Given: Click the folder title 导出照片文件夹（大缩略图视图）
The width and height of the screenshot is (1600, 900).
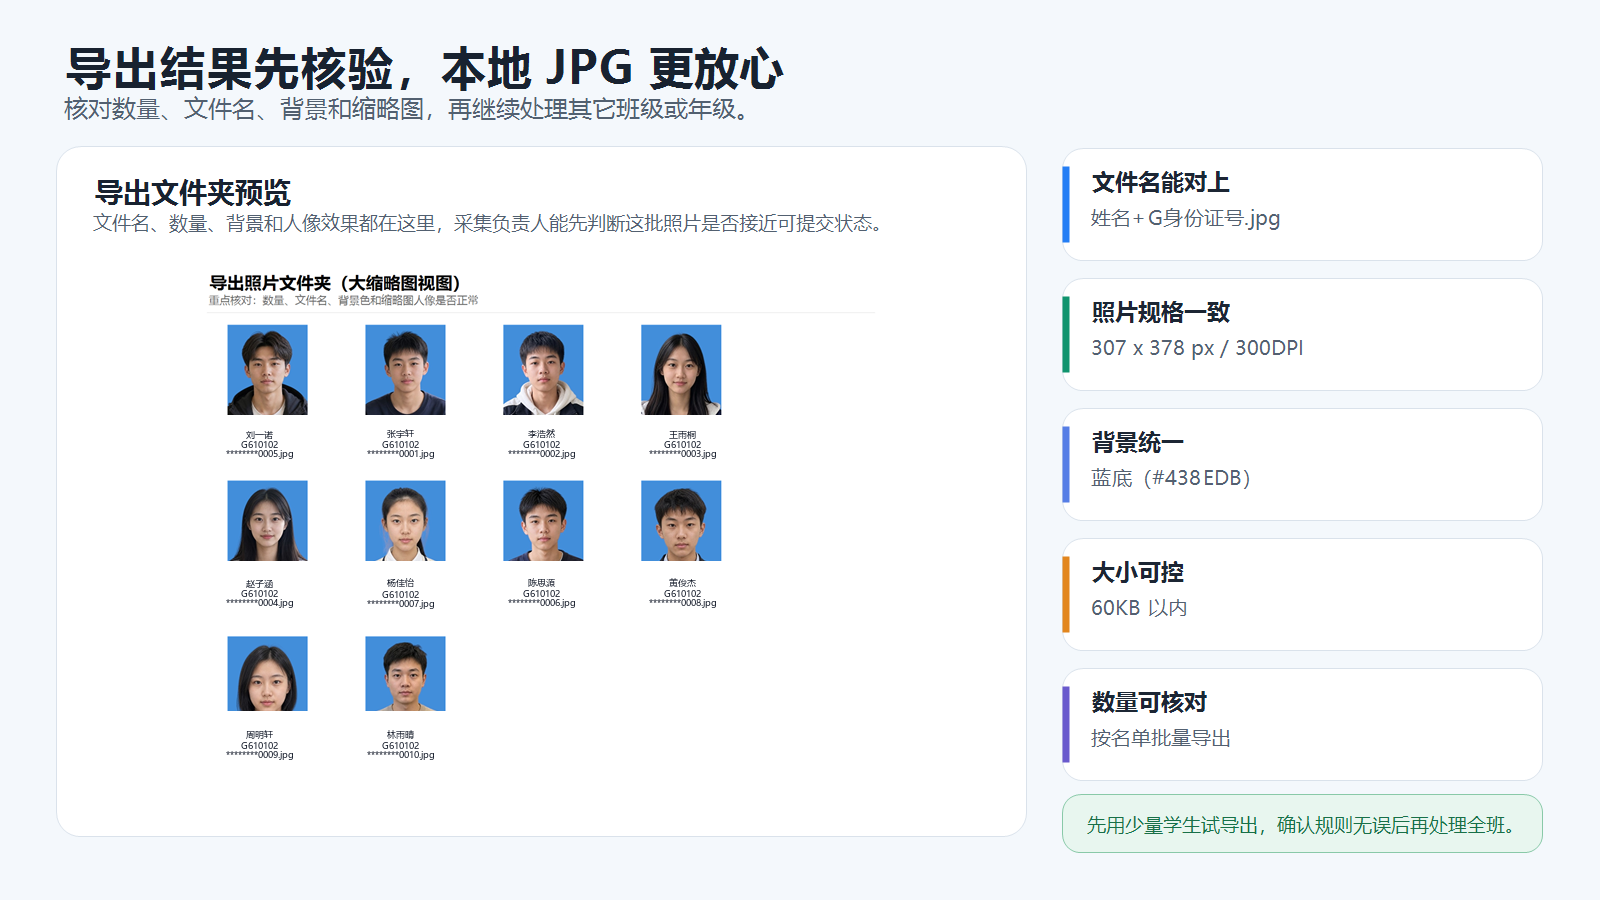Looking at the screenshot, I should (335, 283).
